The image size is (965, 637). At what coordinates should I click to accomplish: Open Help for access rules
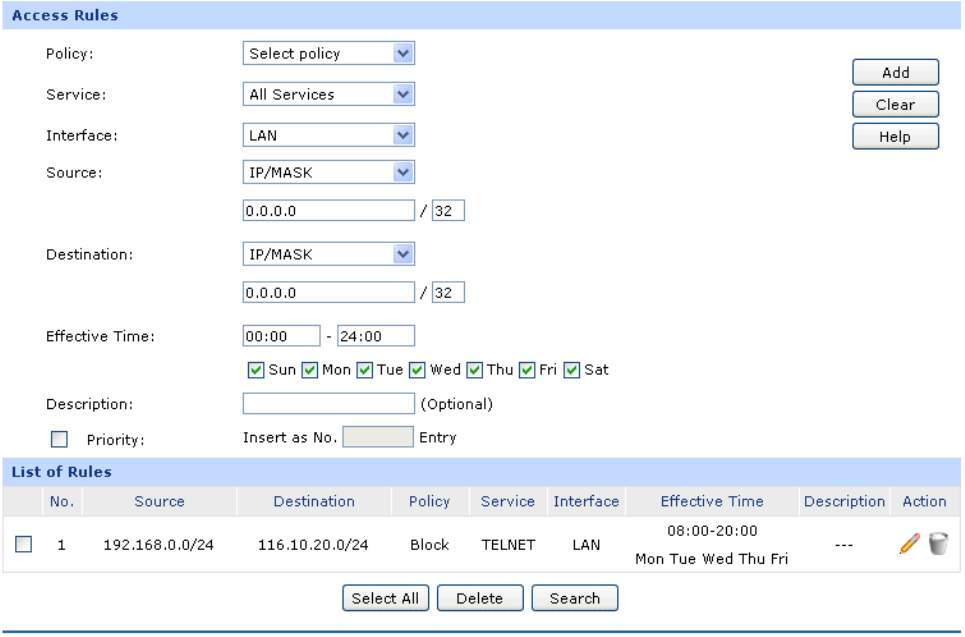(x=895, y=137)
